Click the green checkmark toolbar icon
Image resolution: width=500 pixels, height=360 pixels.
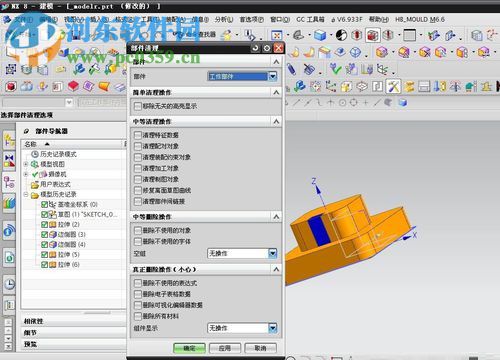[x=335, y=69]
